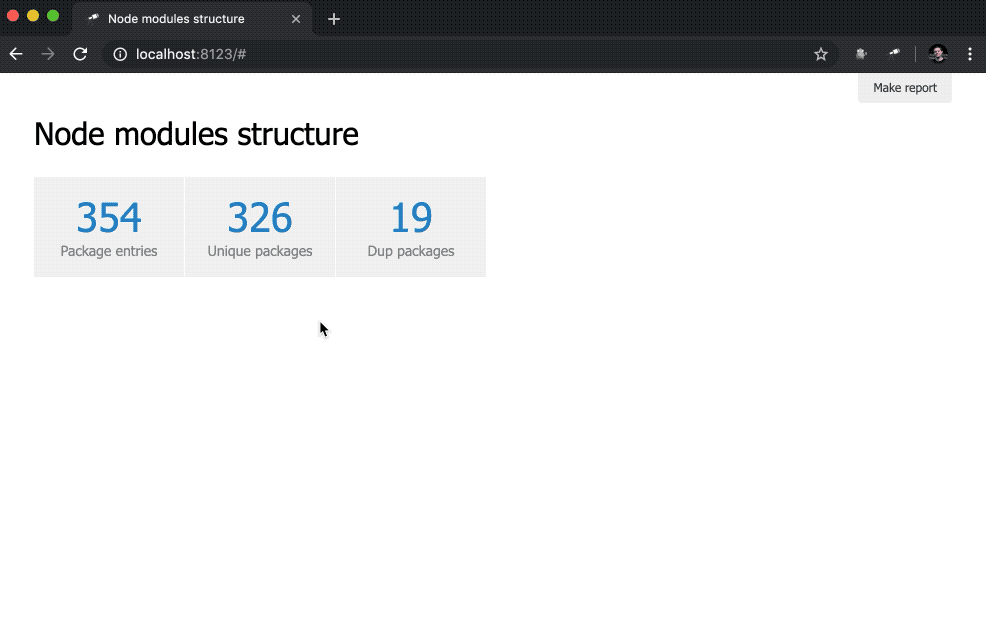Open site information icon beside localhost
This screenshot has width=986, height=630.
pos(120,54)
